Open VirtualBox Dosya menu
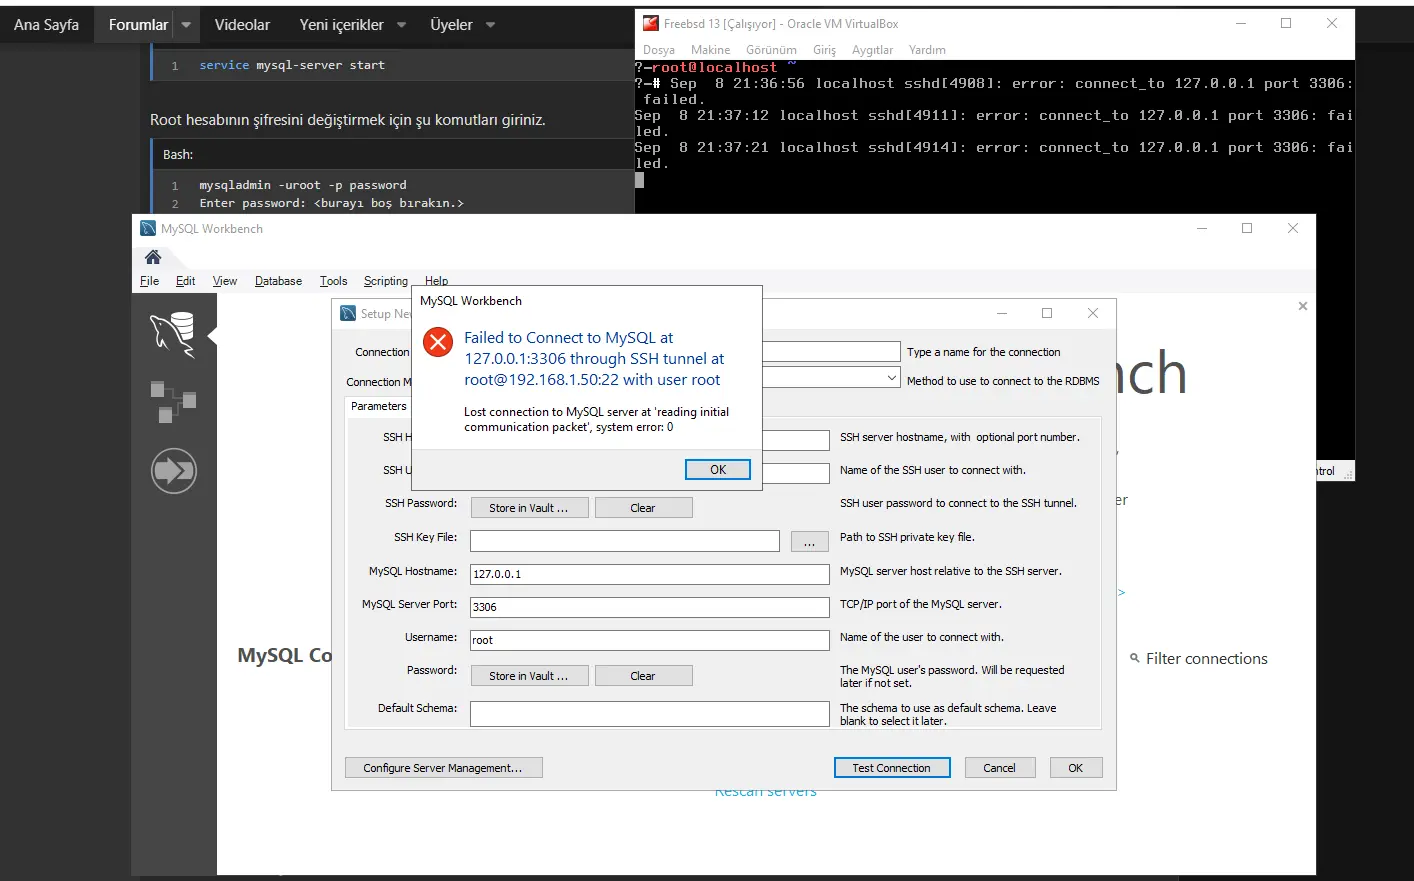This screenshot has width=1414, height=881. coord(658,50)
